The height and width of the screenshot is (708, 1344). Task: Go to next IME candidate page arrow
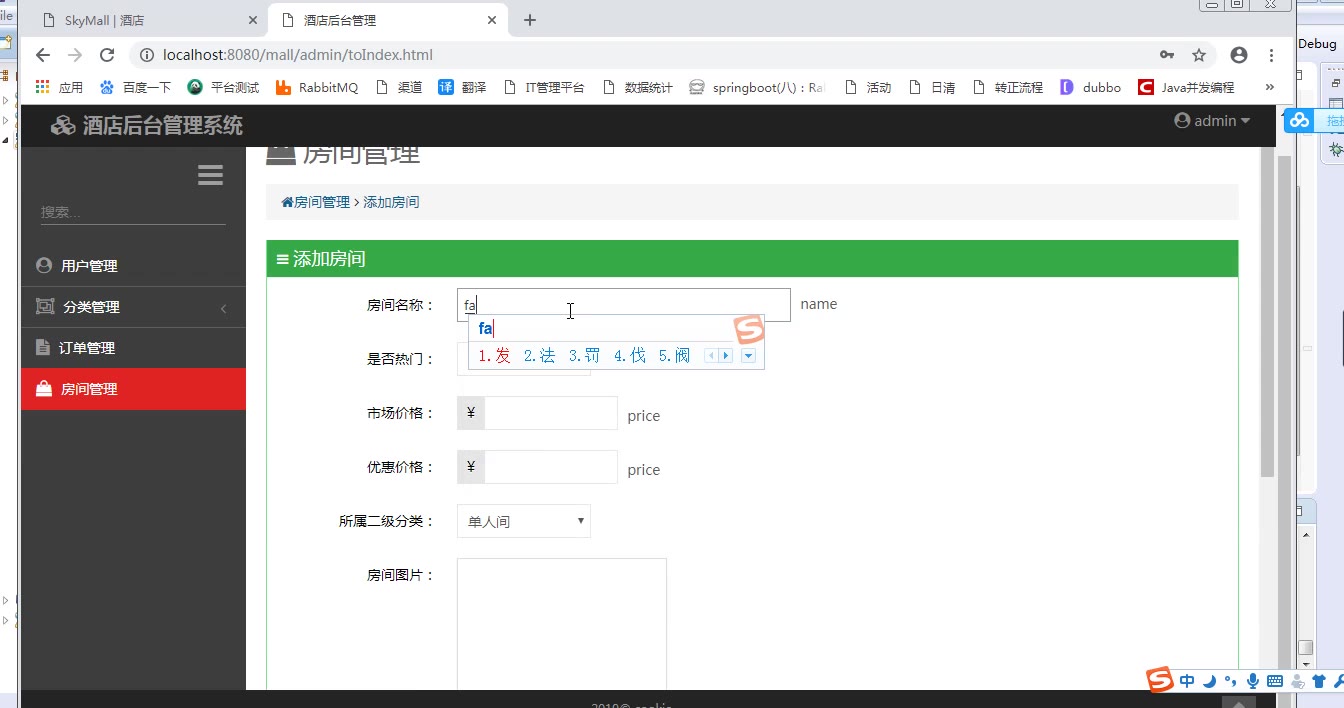pos(726,356)
